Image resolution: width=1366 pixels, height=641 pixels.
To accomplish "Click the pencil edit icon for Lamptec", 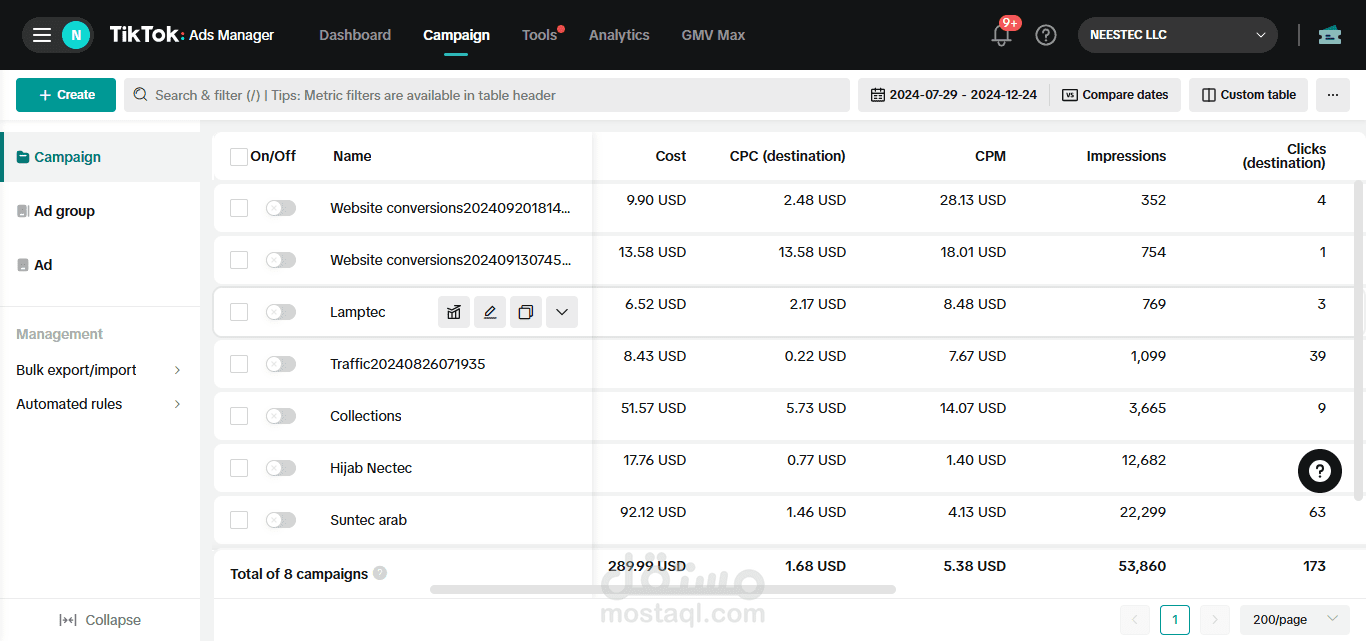I will point(490,312).
